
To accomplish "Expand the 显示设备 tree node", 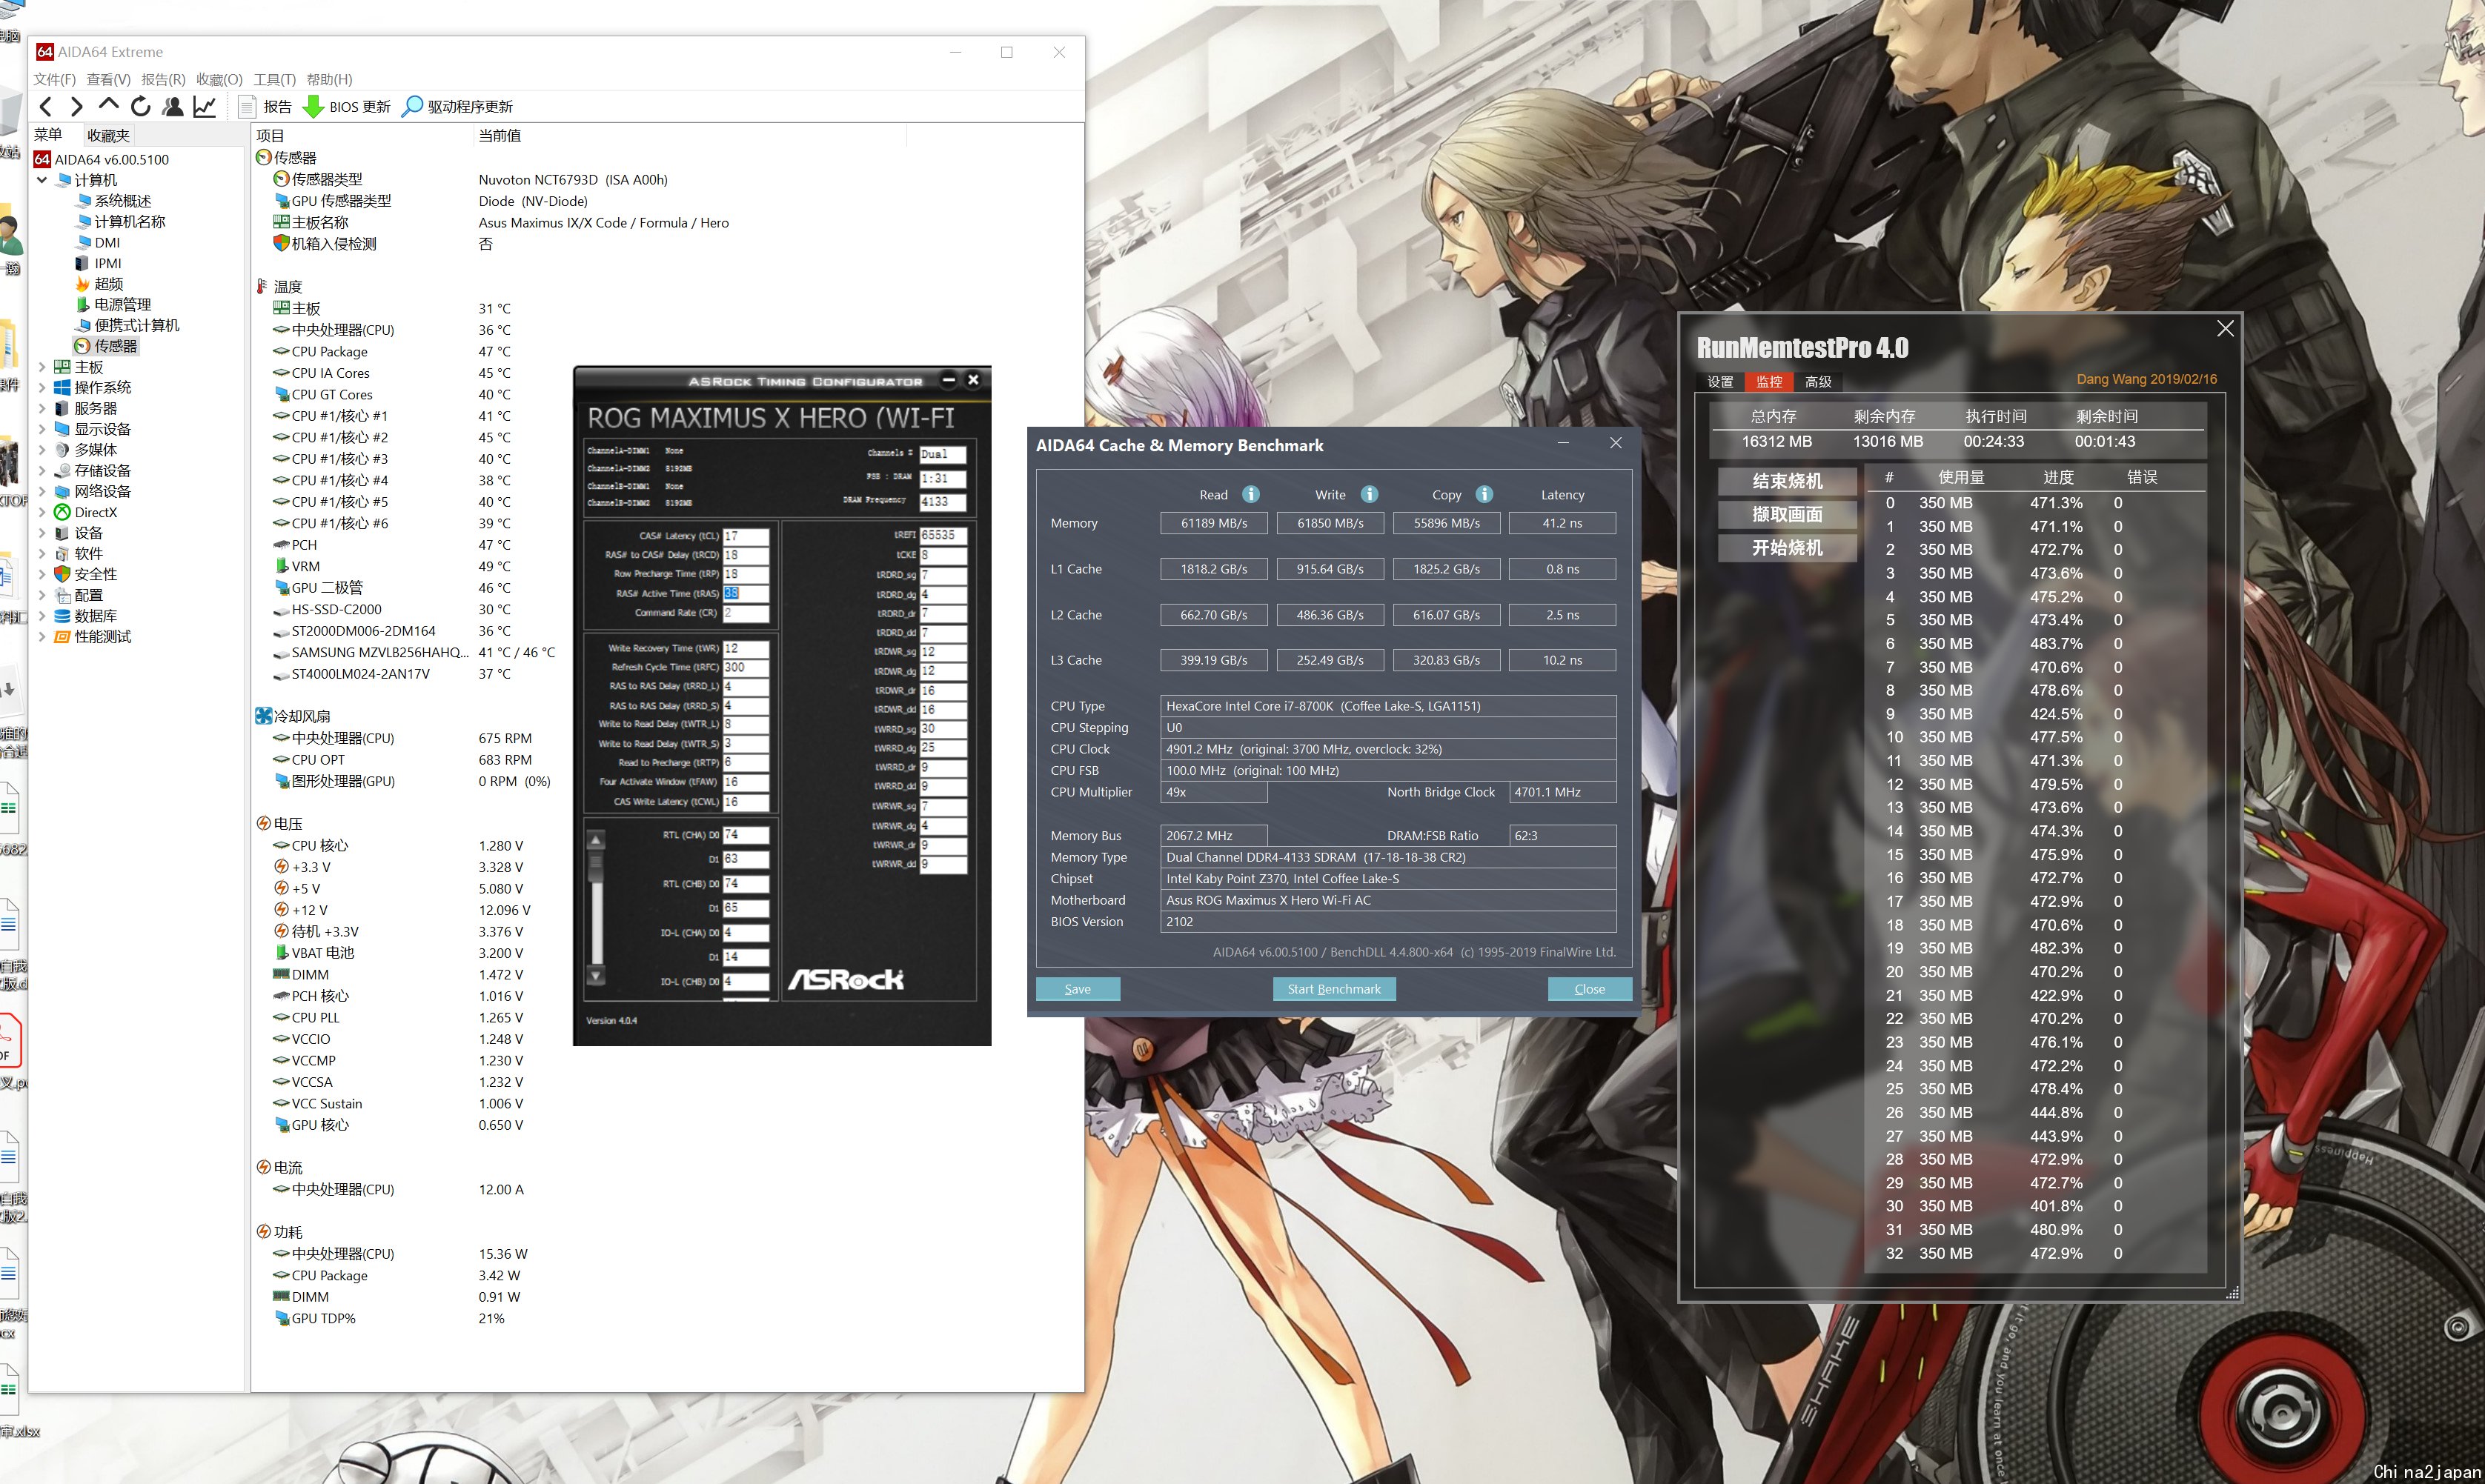I will 42,429.
